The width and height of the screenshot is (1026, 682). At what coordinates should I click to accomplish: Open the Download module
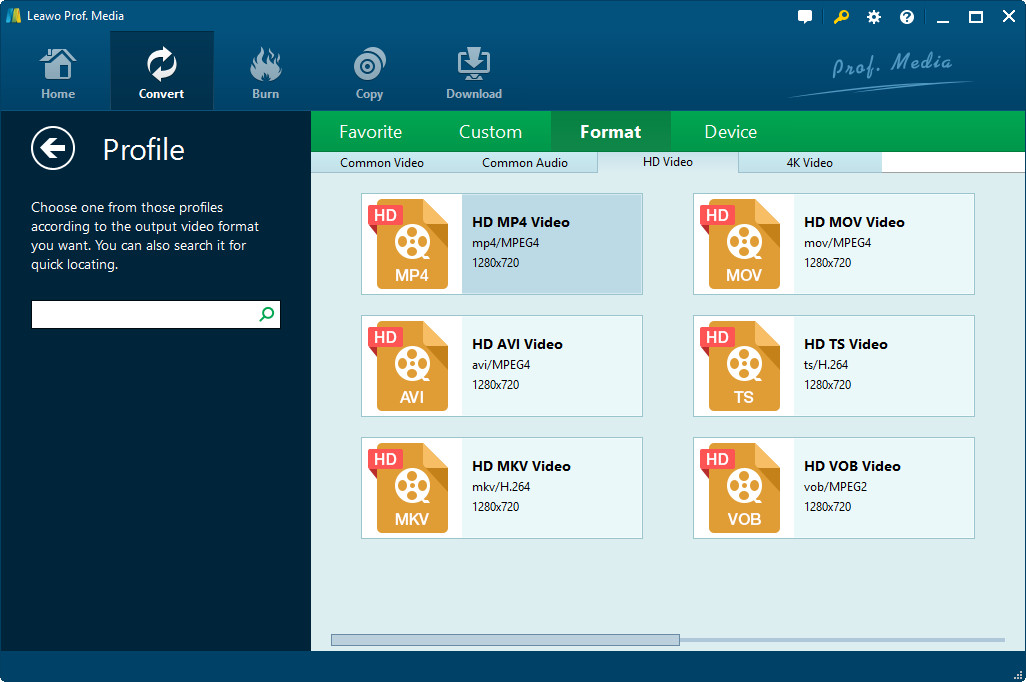(x=474, y=73)
